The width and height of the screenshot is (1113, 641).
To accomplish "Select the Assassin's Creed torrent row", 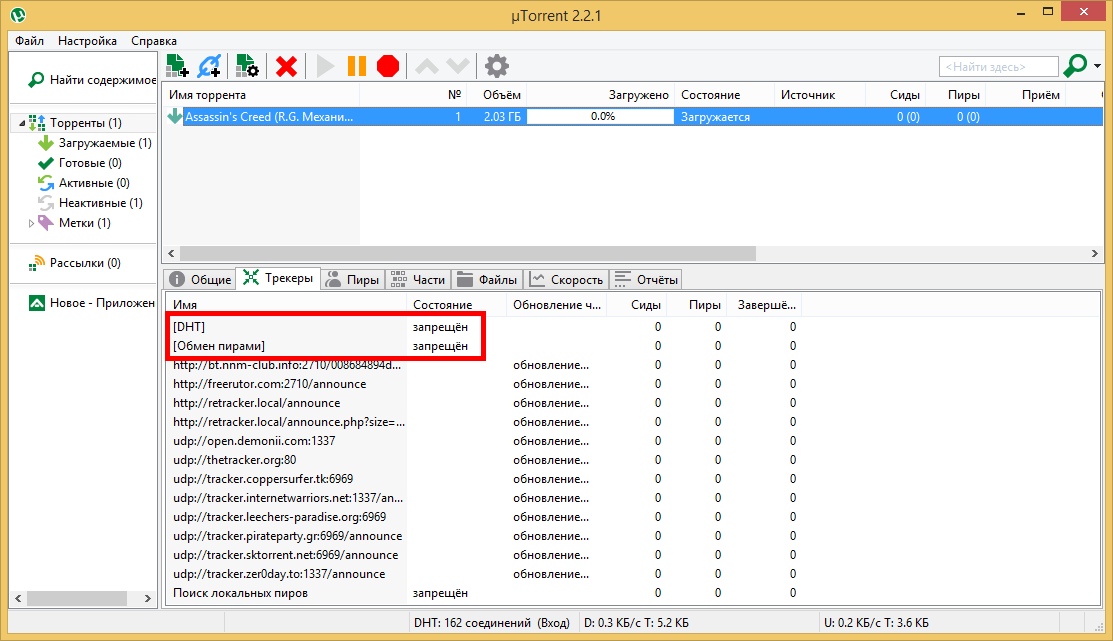I will 270,116.
